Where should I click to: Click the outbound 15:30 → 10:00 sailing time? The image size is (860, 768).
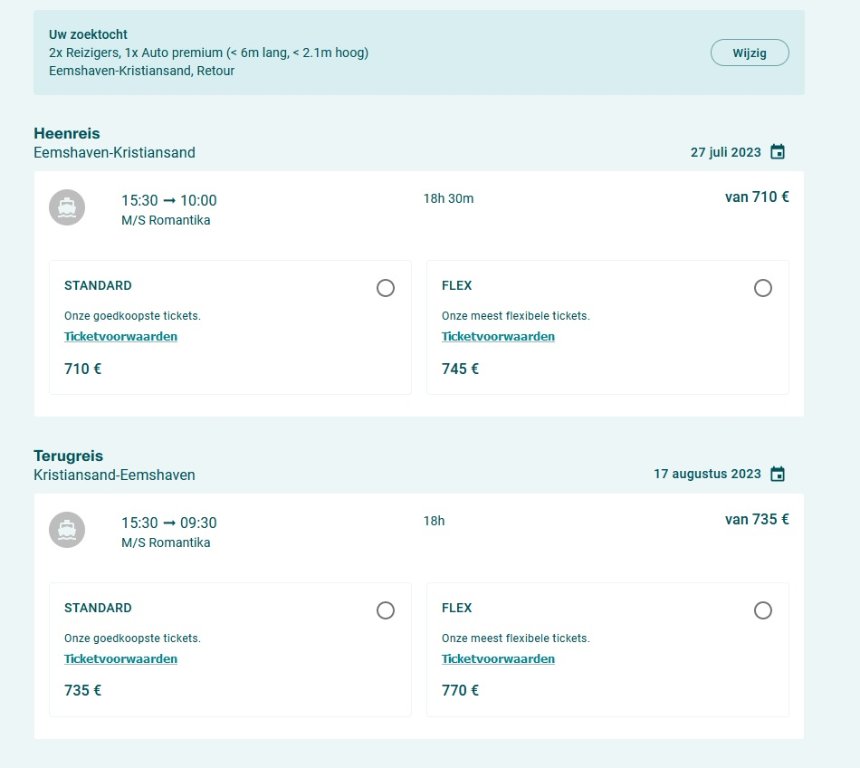pos(169,201)
